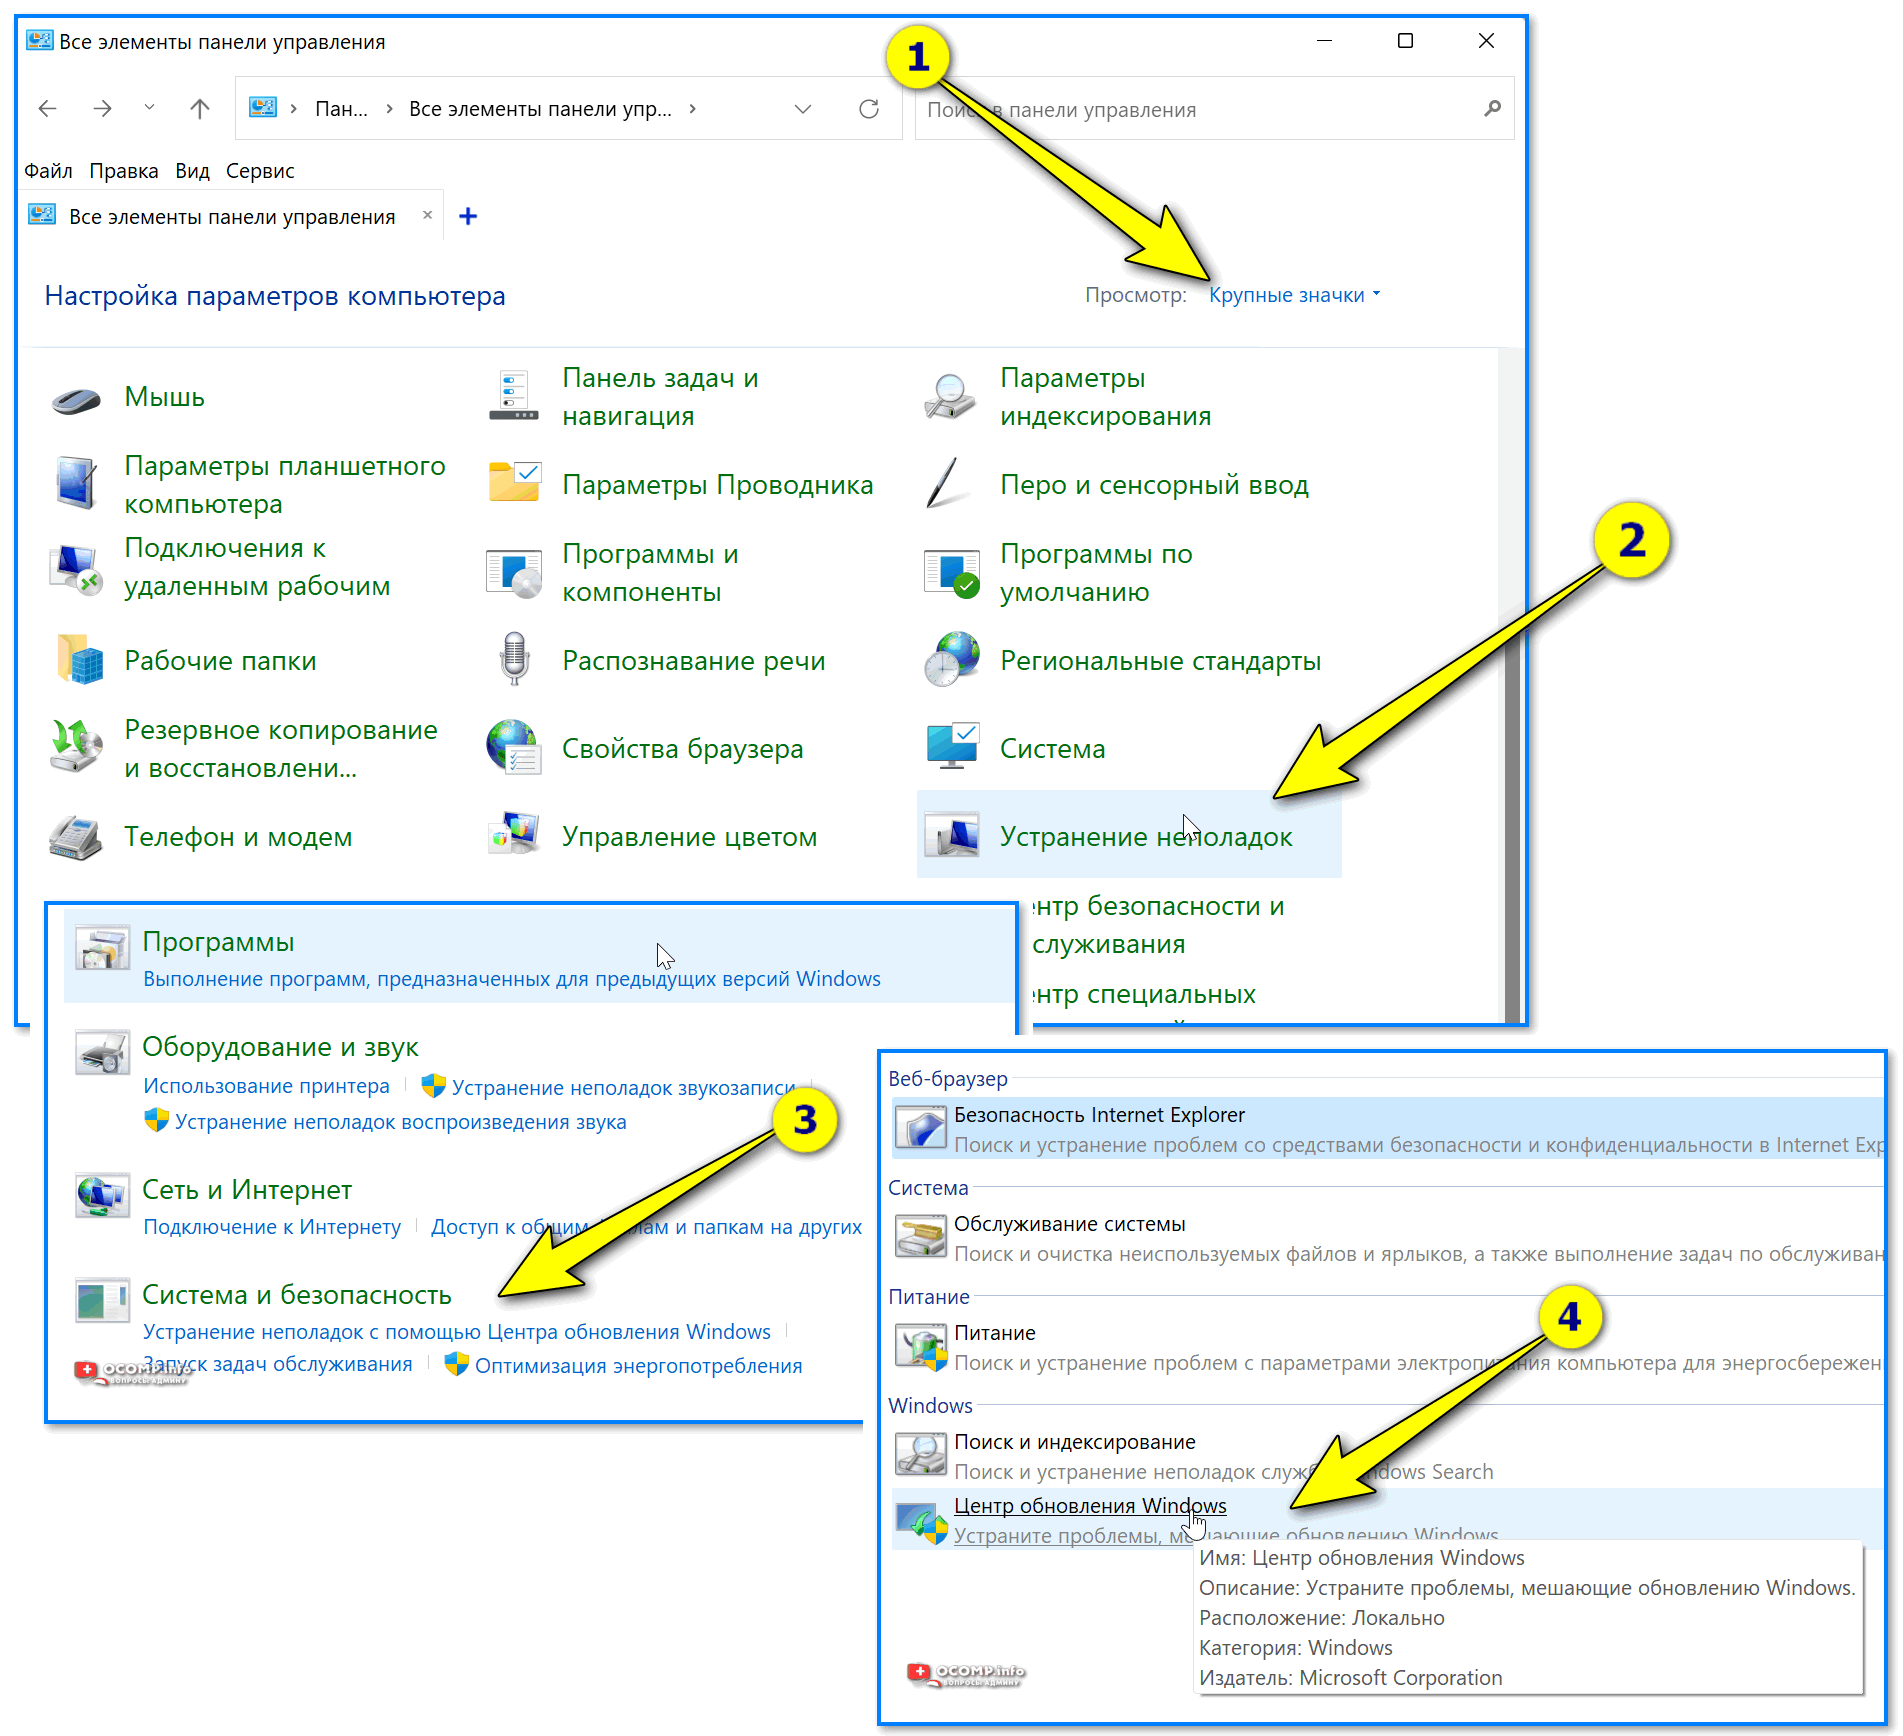1903x1736 pixels.
Task: Open Крупные значки view dropdown
Action: (x=1294, y=295)
